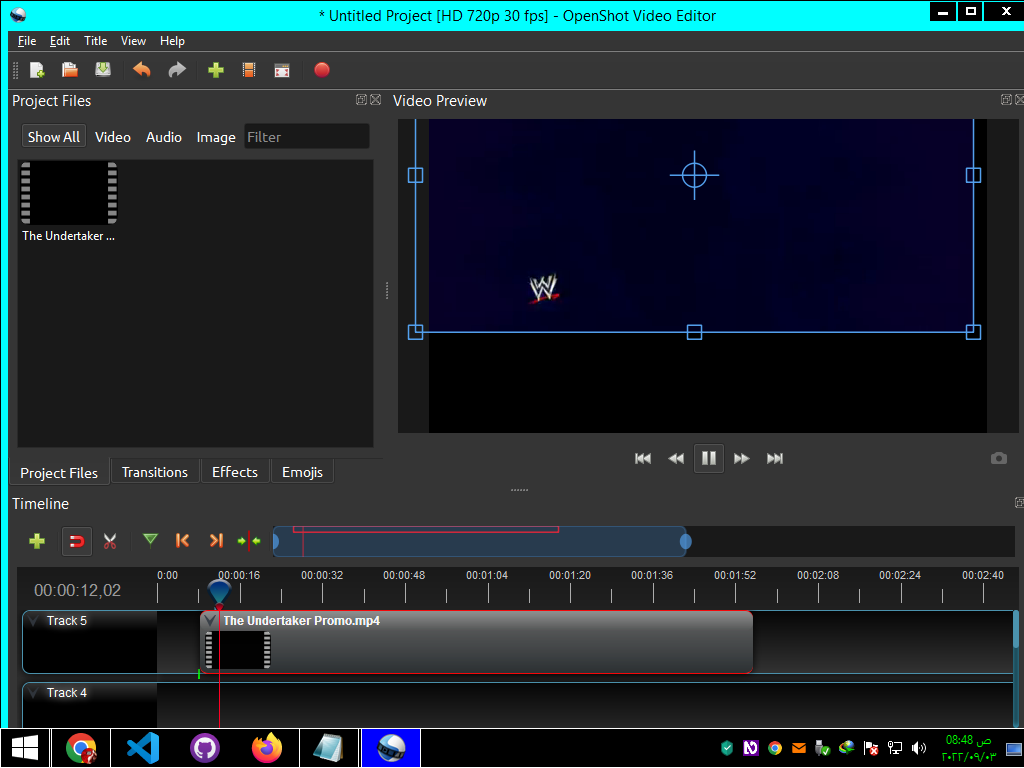Open the View menu
Screen dimensions: 1024x768
click(x=133, y=40)
